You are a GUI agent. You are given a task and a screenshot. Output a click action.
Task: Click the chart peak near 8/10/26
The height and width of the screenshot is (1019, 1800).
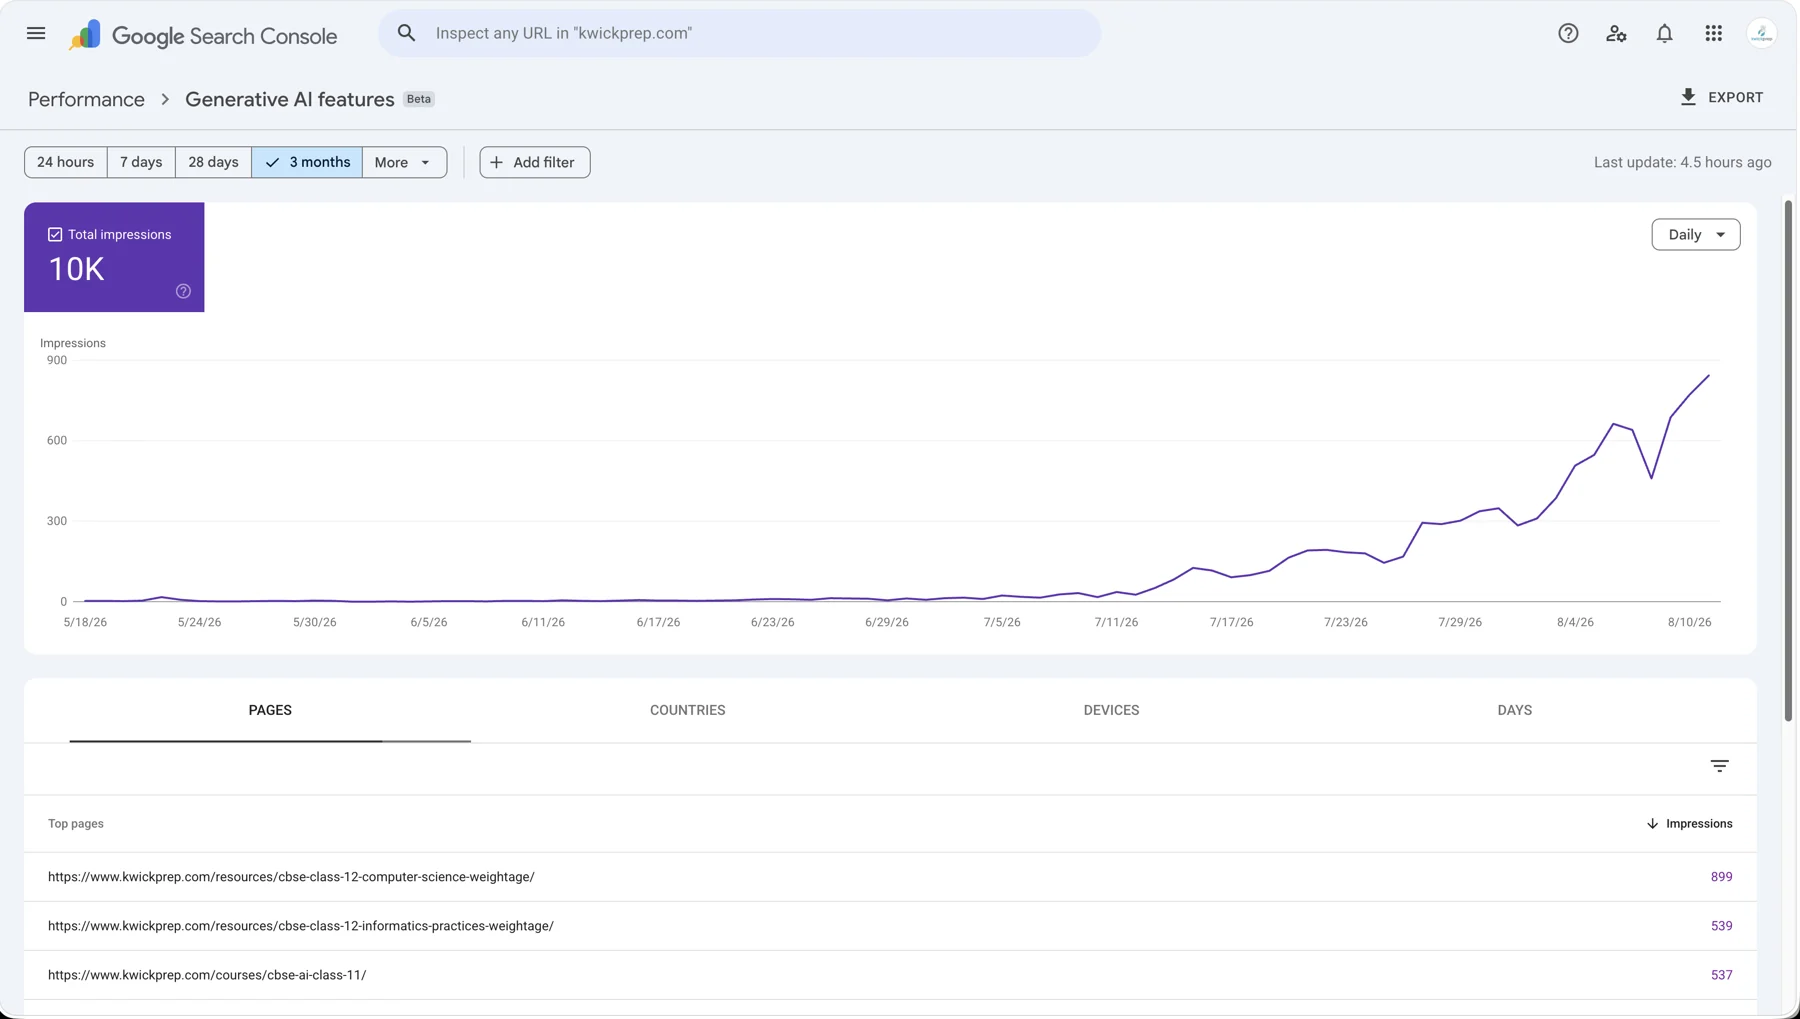(x=1709, y=376)
